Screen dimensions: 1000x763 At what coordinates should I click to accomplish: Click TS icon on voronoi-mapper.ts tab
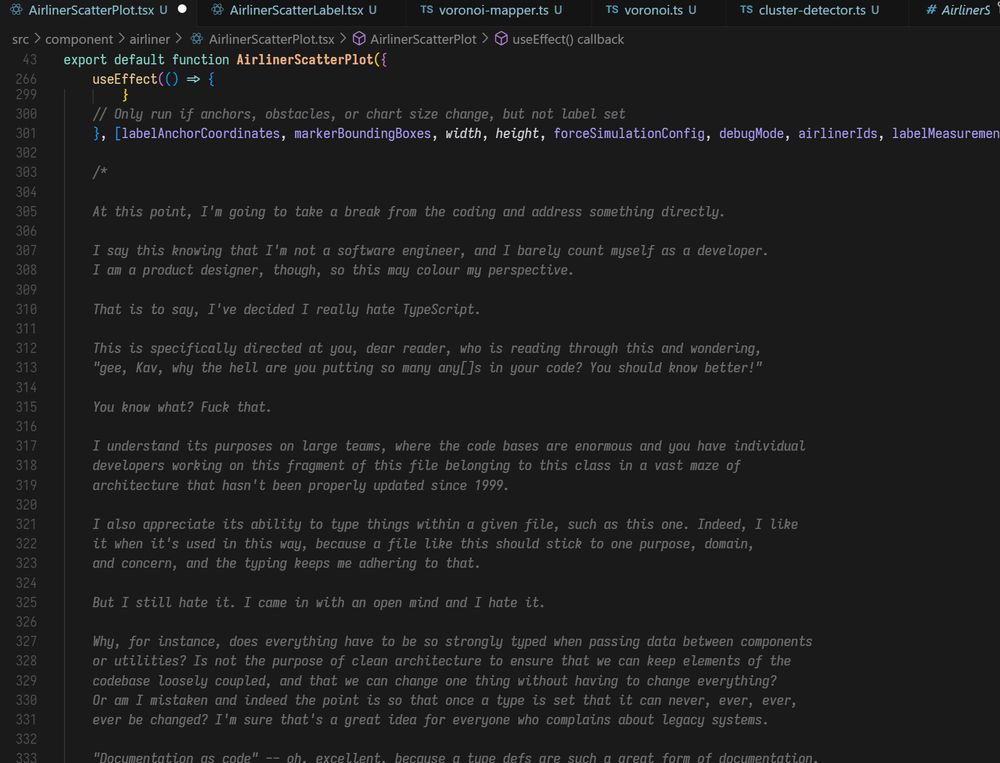tap(427, 10)
